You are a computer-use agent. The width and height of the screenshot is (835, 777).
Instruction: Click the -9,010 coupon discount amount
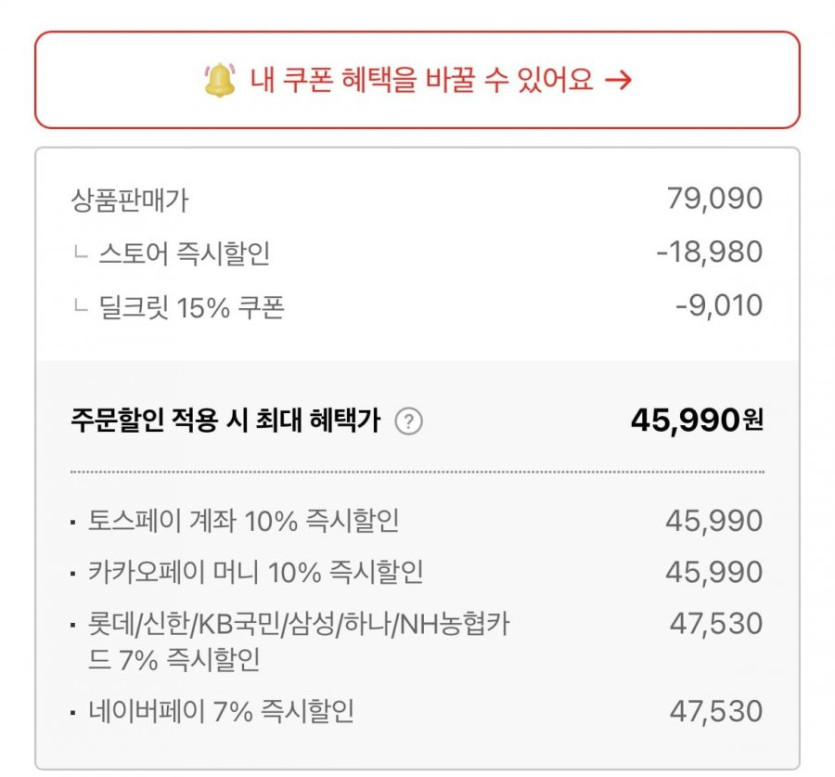coord(718,305)
